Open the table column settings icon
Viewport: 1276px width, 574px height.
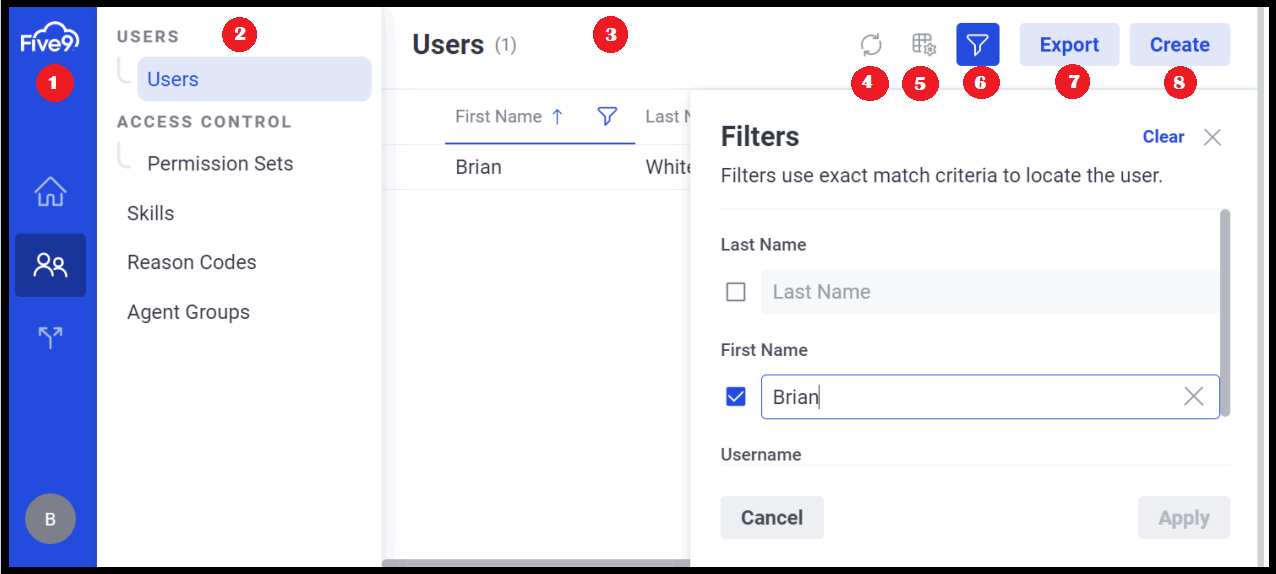(923, 45)
